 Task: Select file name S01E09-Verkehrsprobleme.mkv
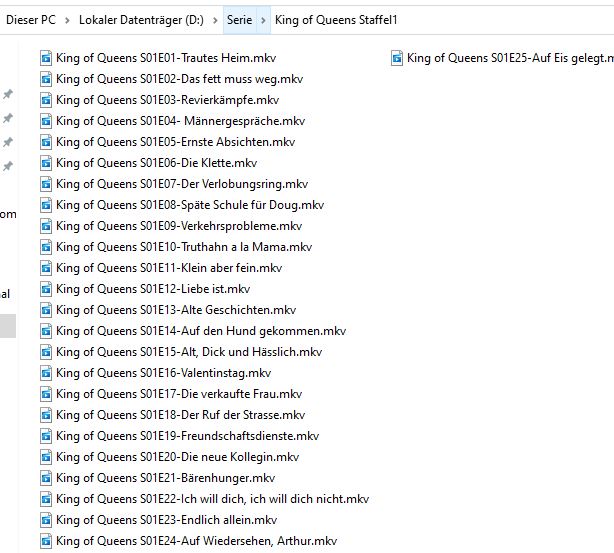pyautogui.click(x=179, y=226)
